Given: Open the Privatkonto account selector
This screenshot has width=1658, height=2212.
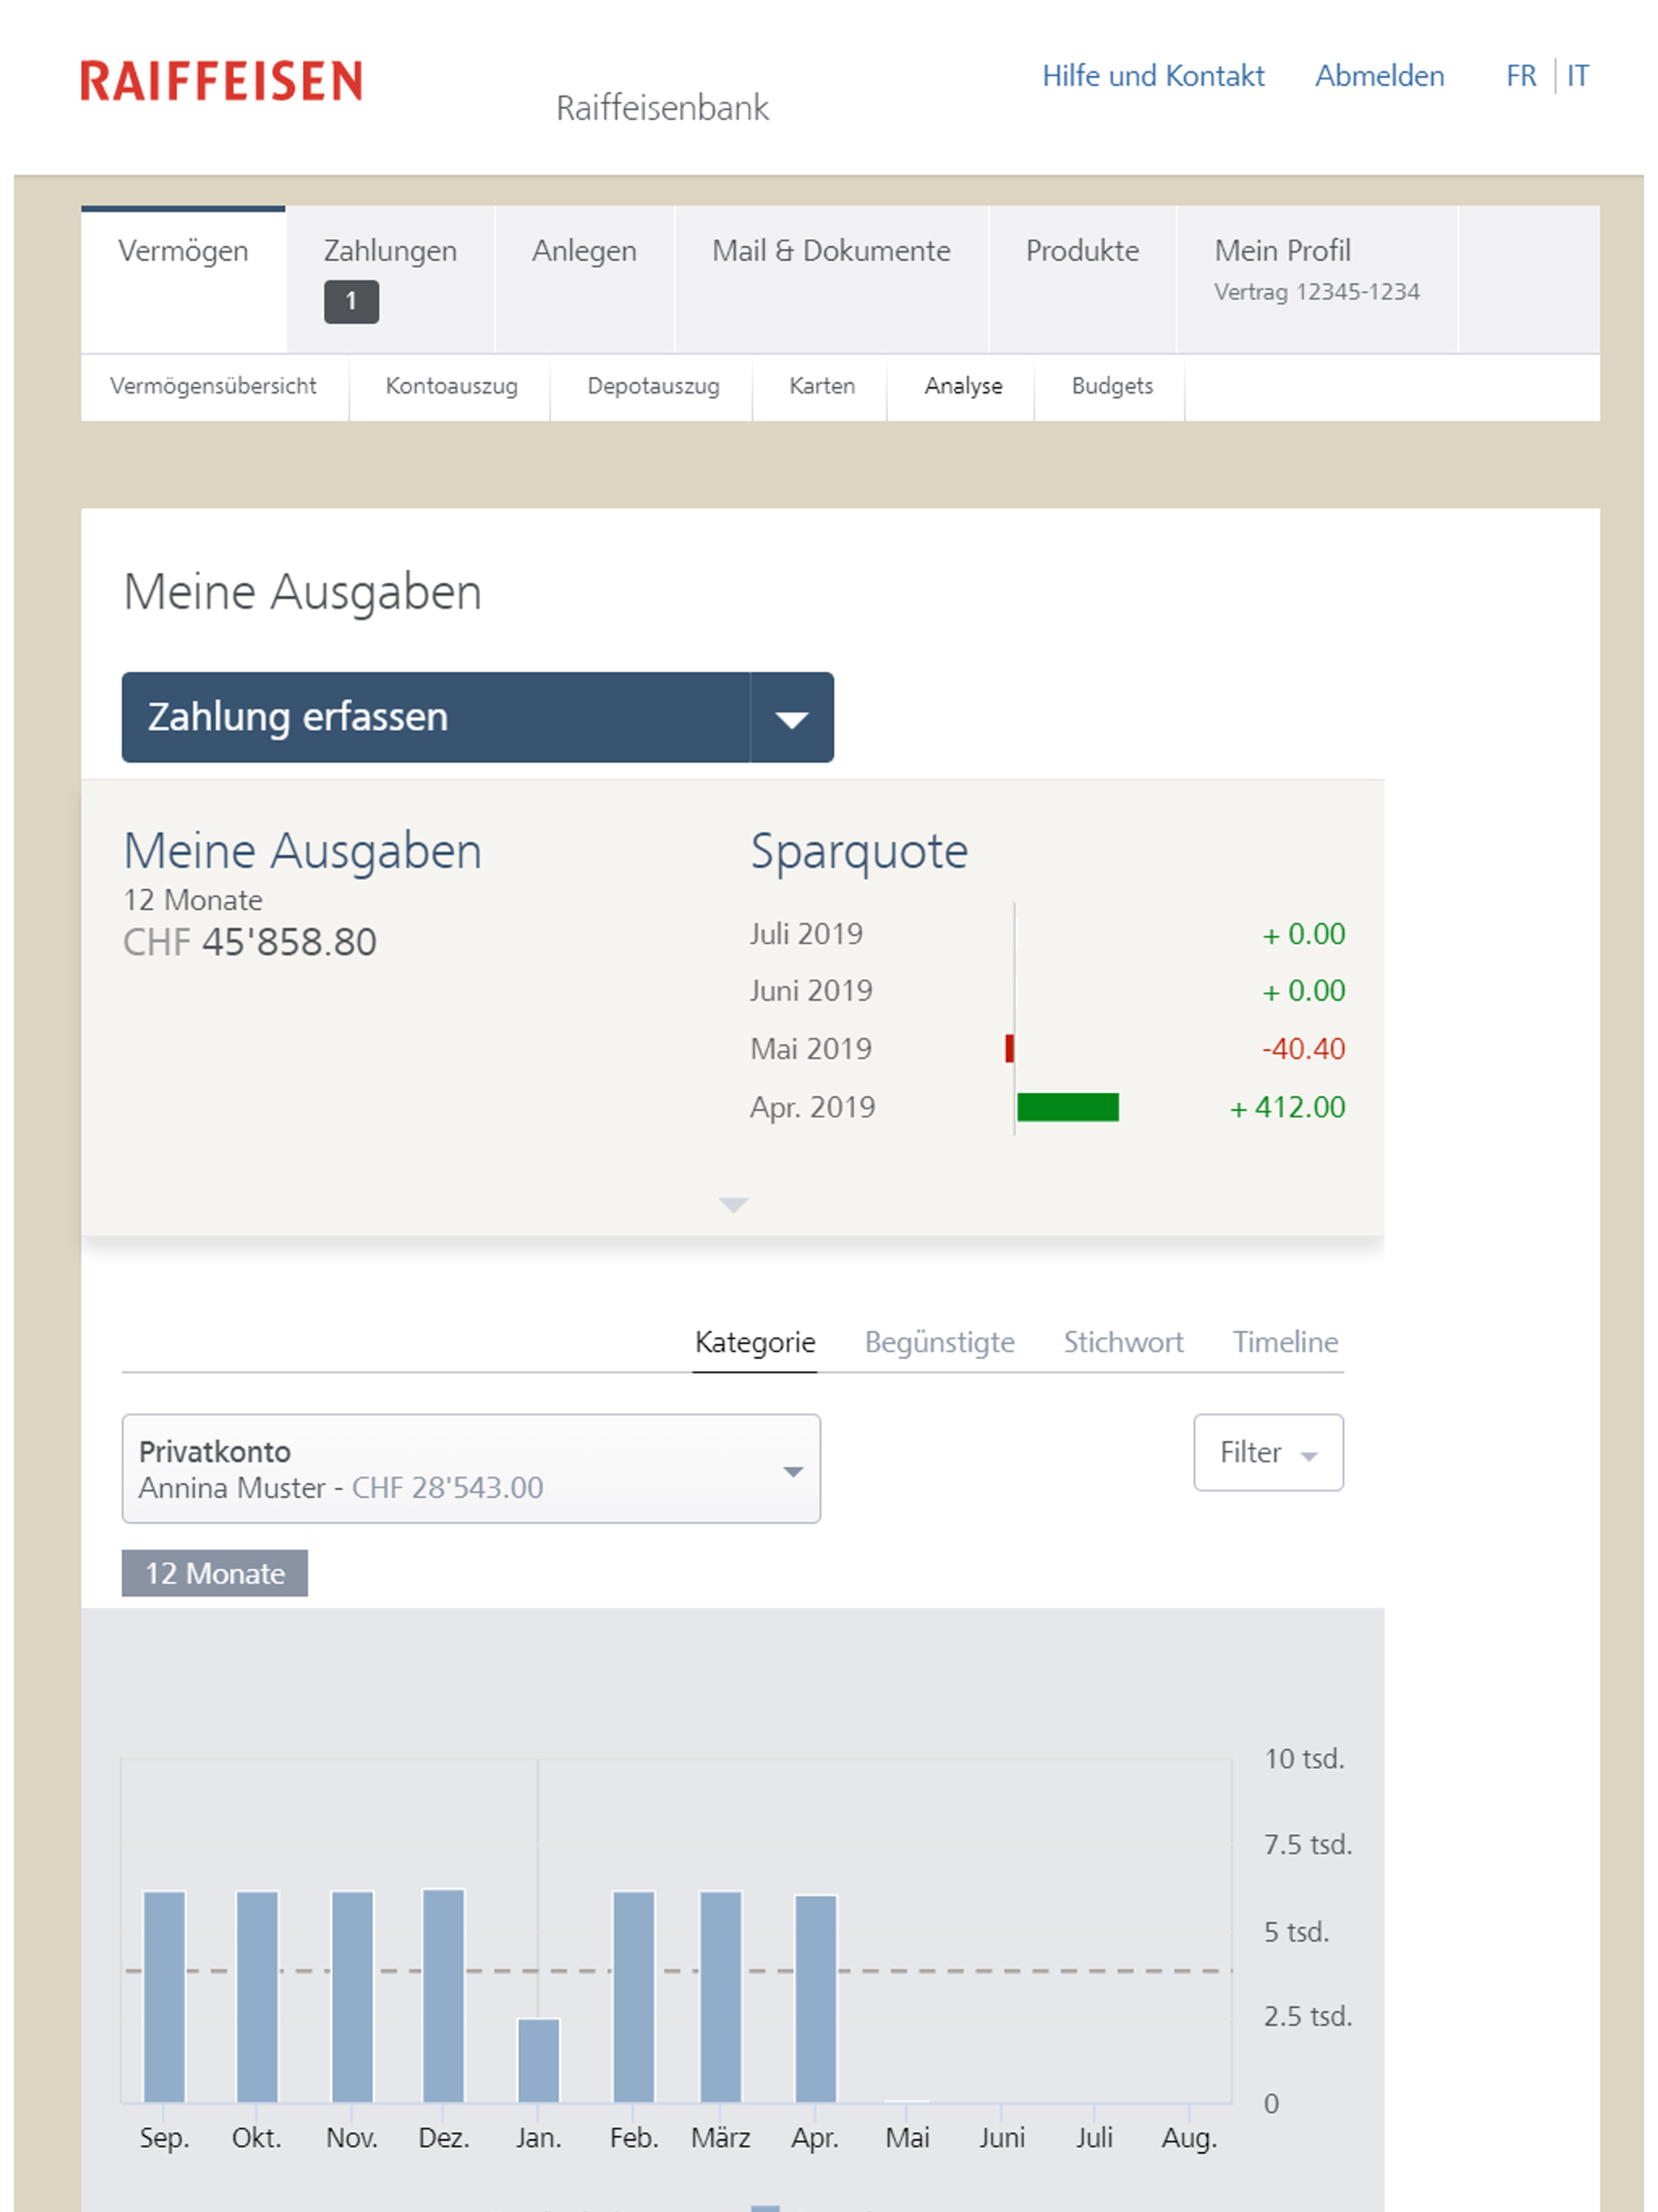Looking at the screenshot, I should tap(470, 1468).
